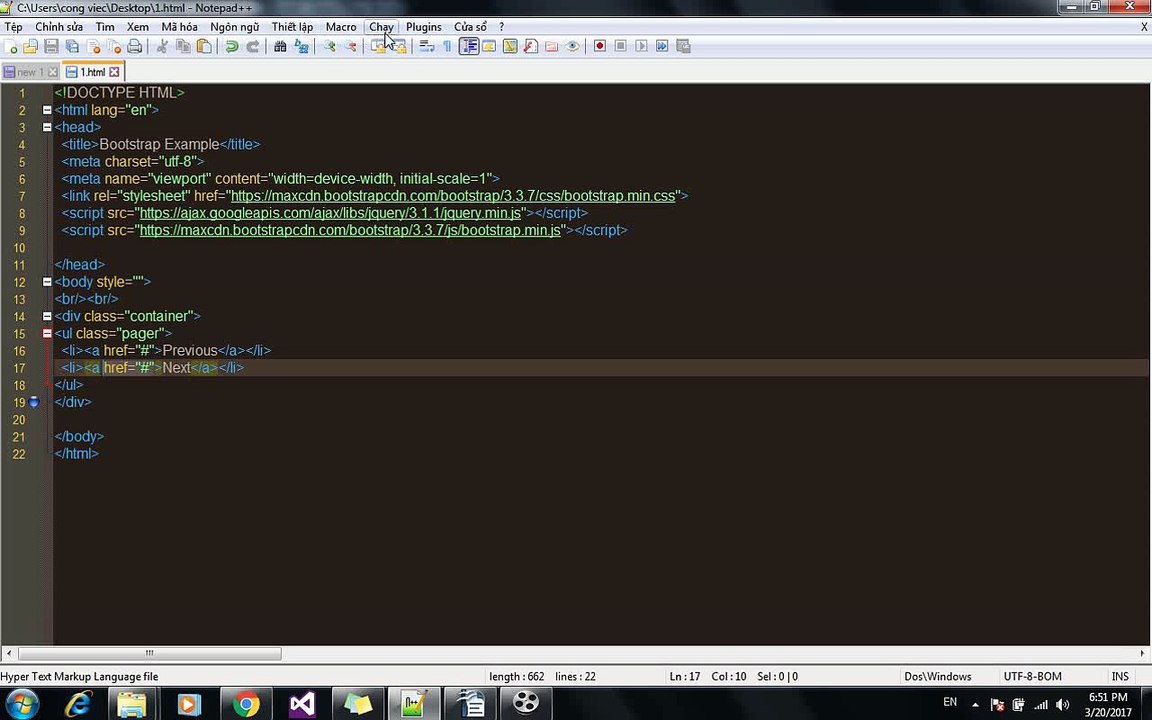Image resolution: width=1152 pixels, height=720 pixels.
Task: Click the horizontal scrollbar thumb
Action: pos(150,653)
